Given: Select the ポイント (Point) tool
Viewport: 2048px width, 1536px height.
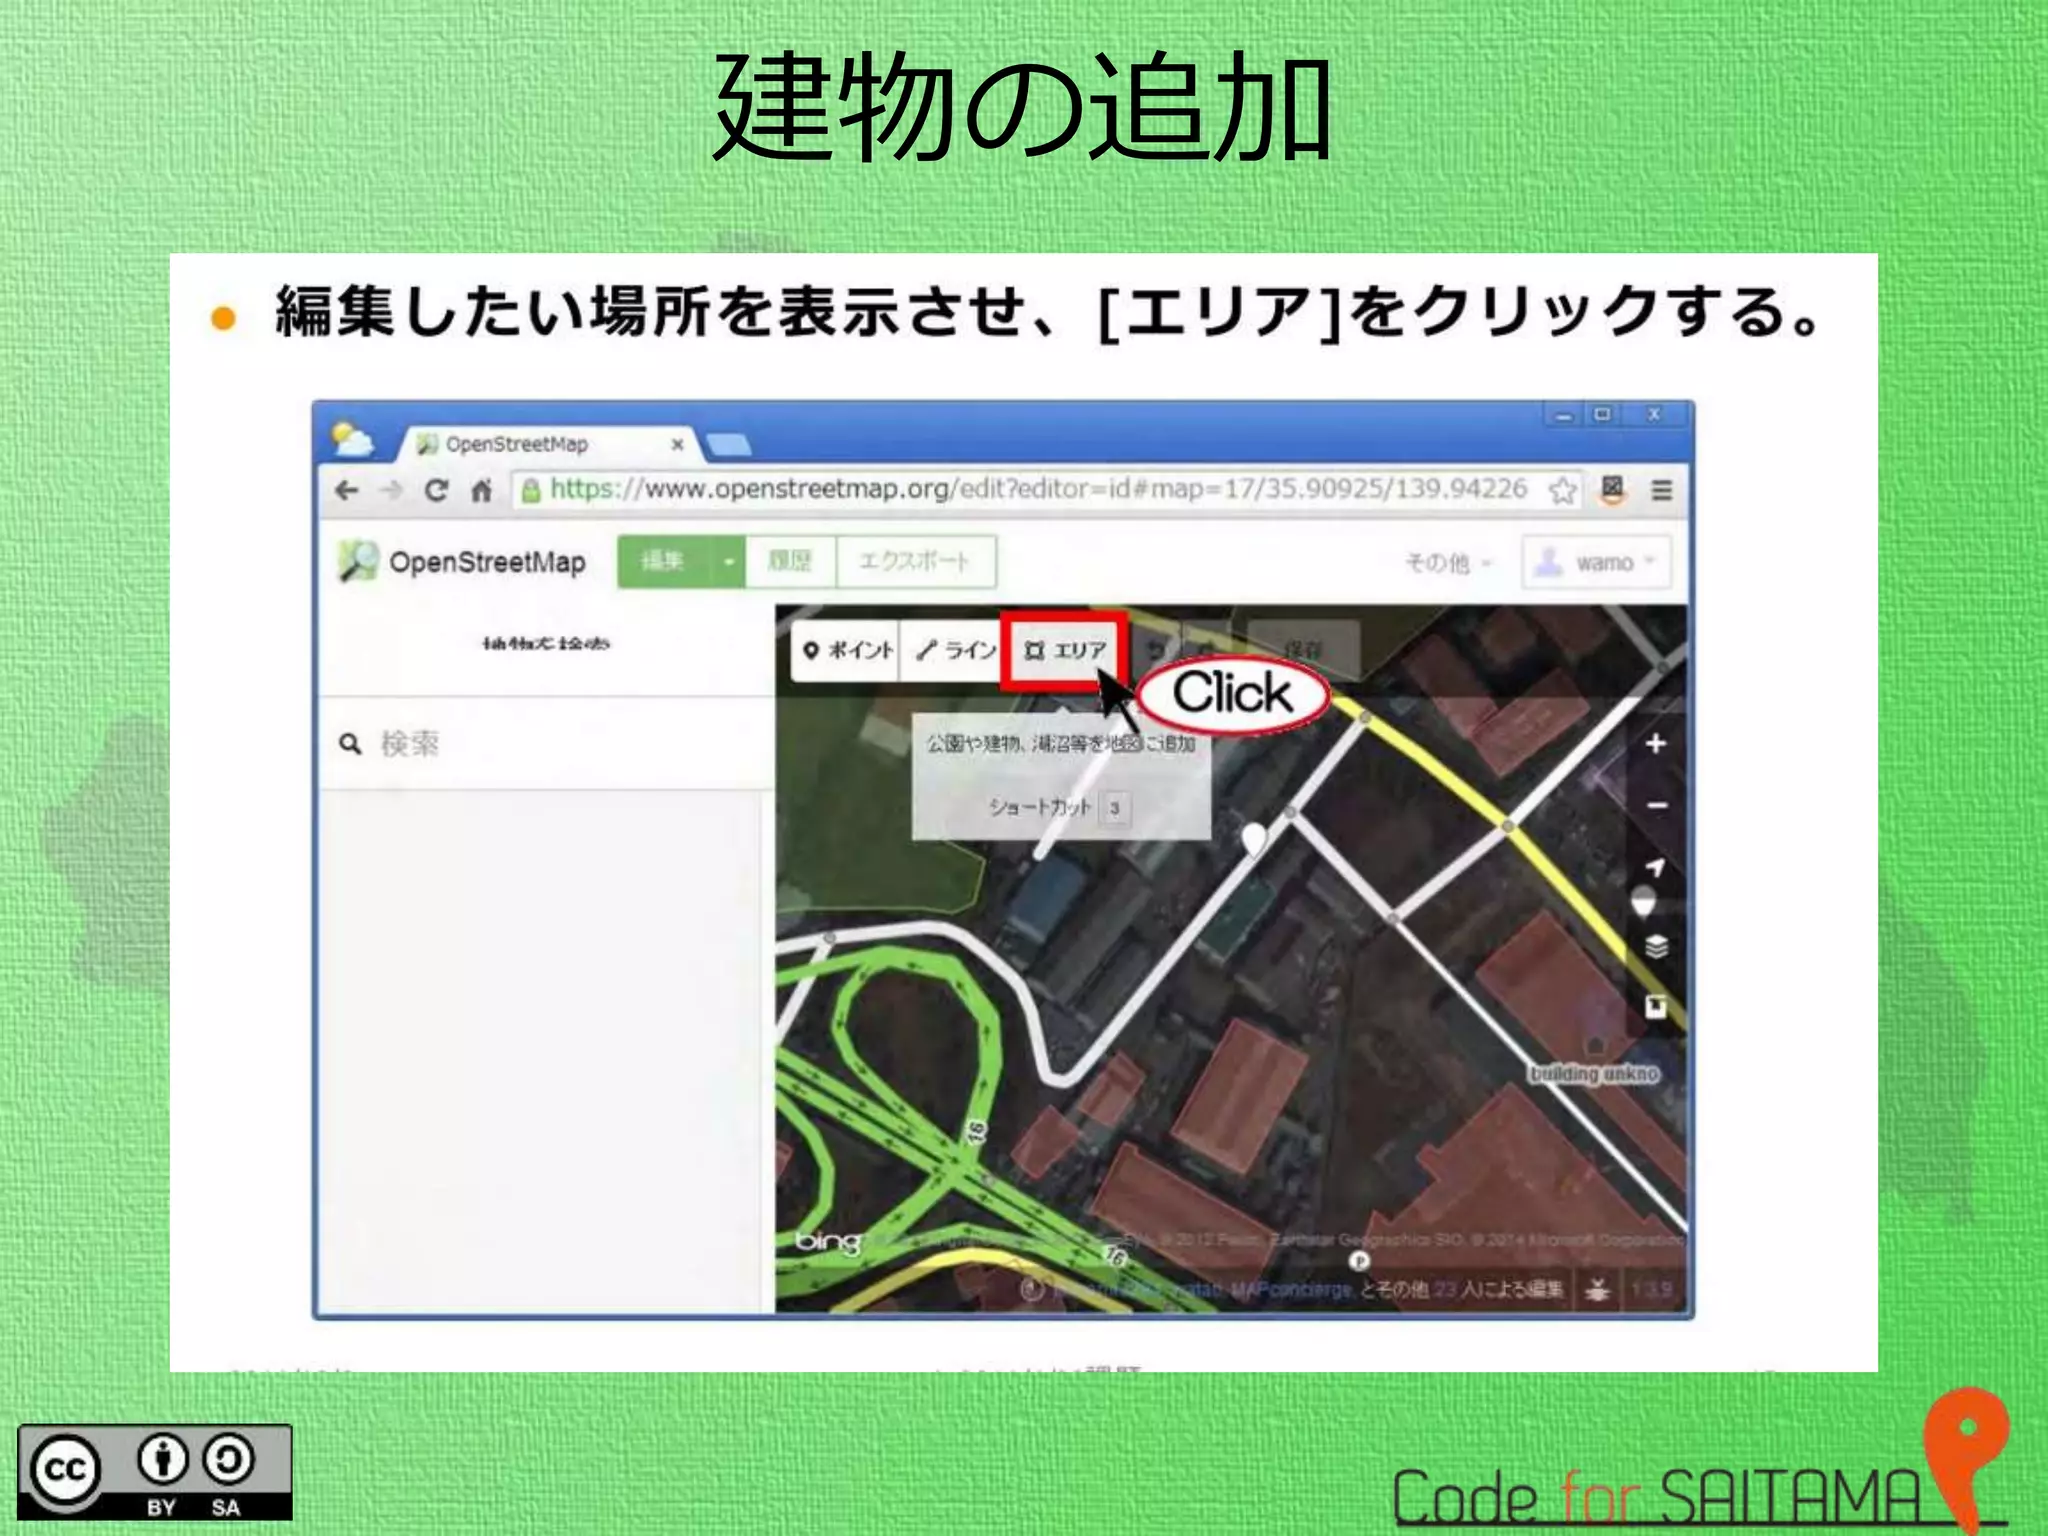Looking at the screenshot, I should 846,650.
